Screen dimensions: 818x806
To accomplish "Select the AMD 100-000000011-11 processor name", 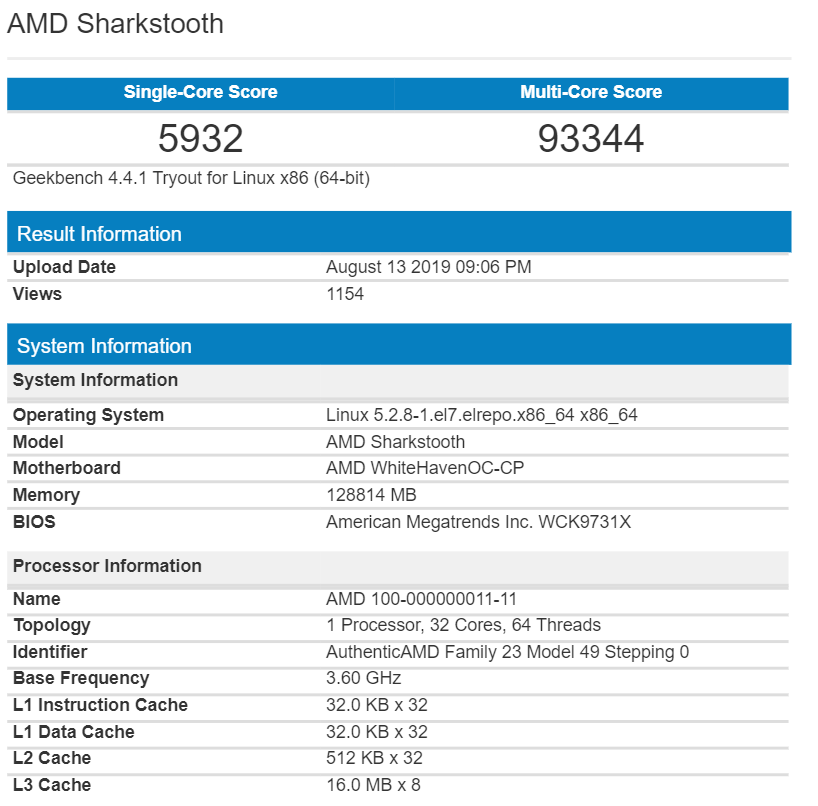I will click(422, 599).
